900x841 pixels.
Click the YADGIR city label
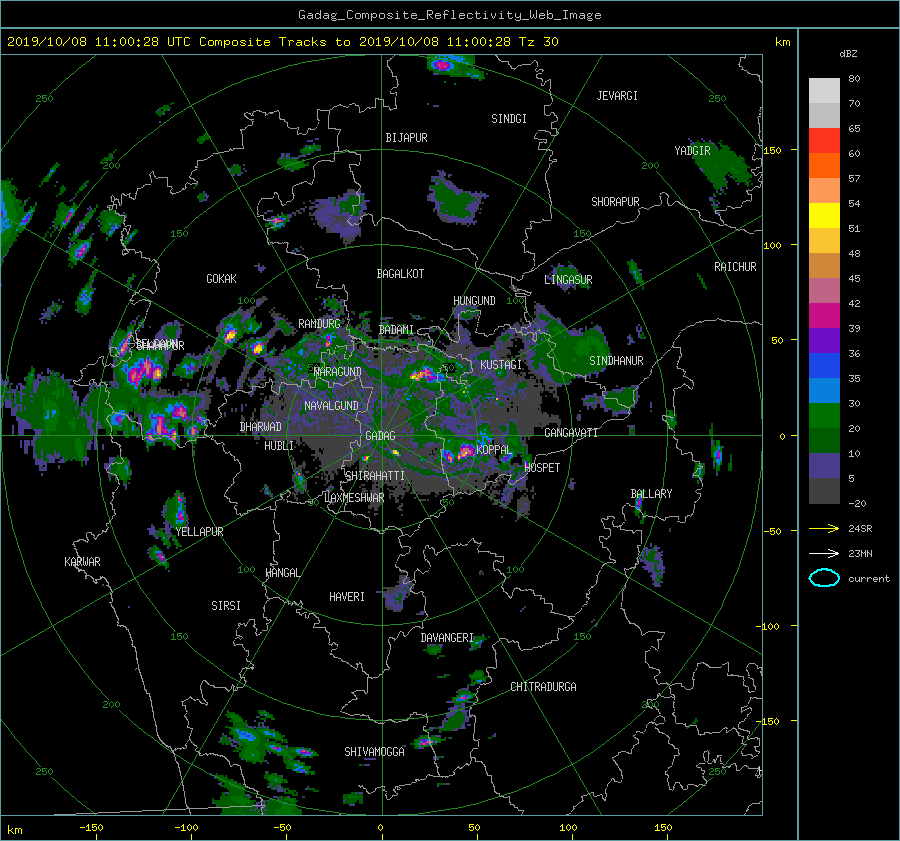[692, 150]
